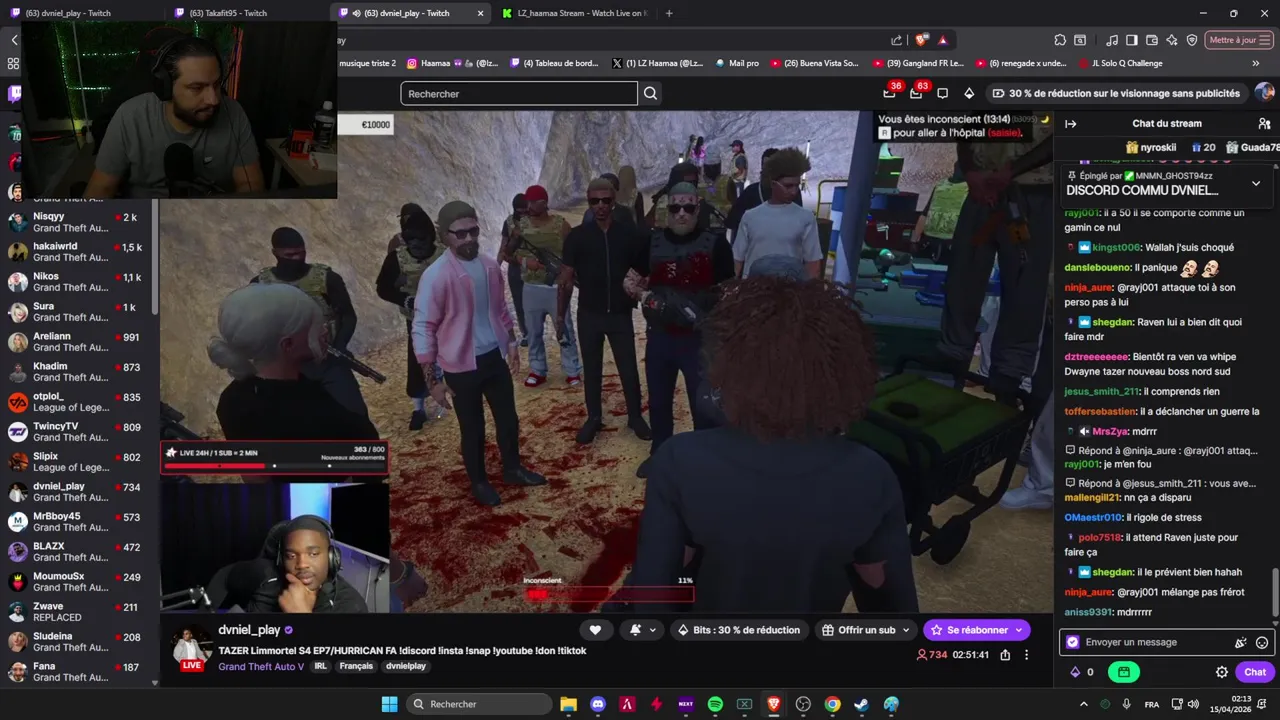Viewport: 1280px width, 720px height.
Task: Click the share page icon in address bar
Action: (x=897, y=40)
